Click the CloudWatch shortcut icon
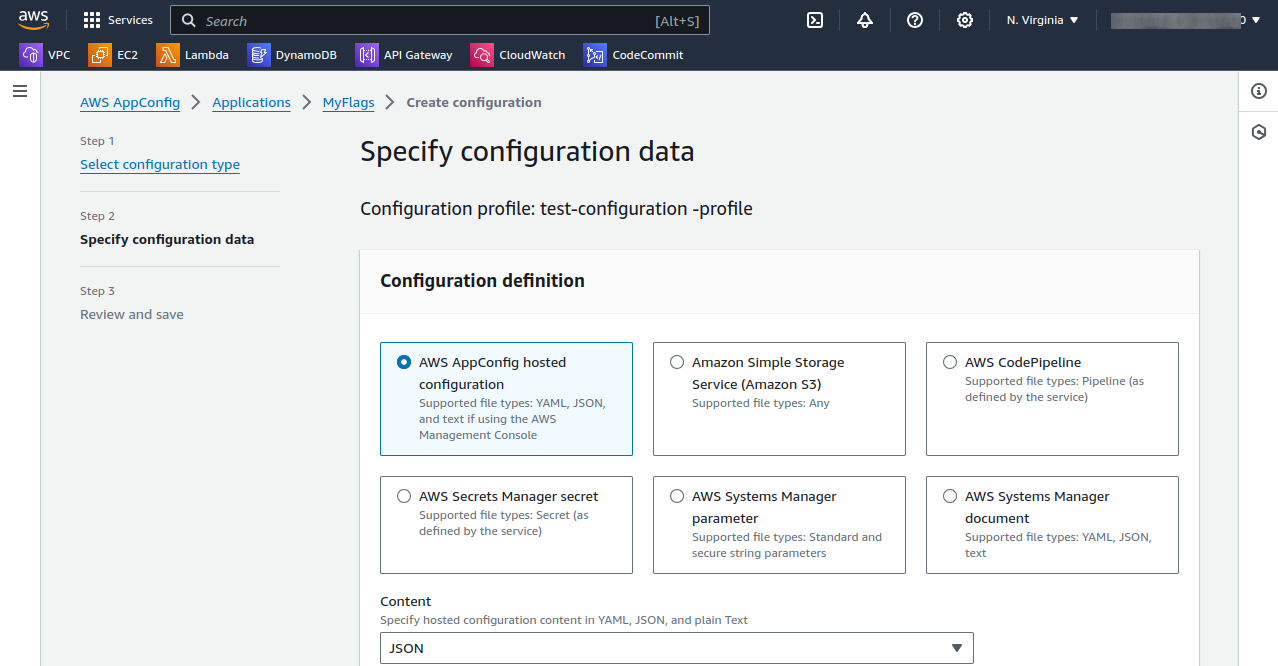This screenshot has width=1278, height=666. tap(482, 55)
